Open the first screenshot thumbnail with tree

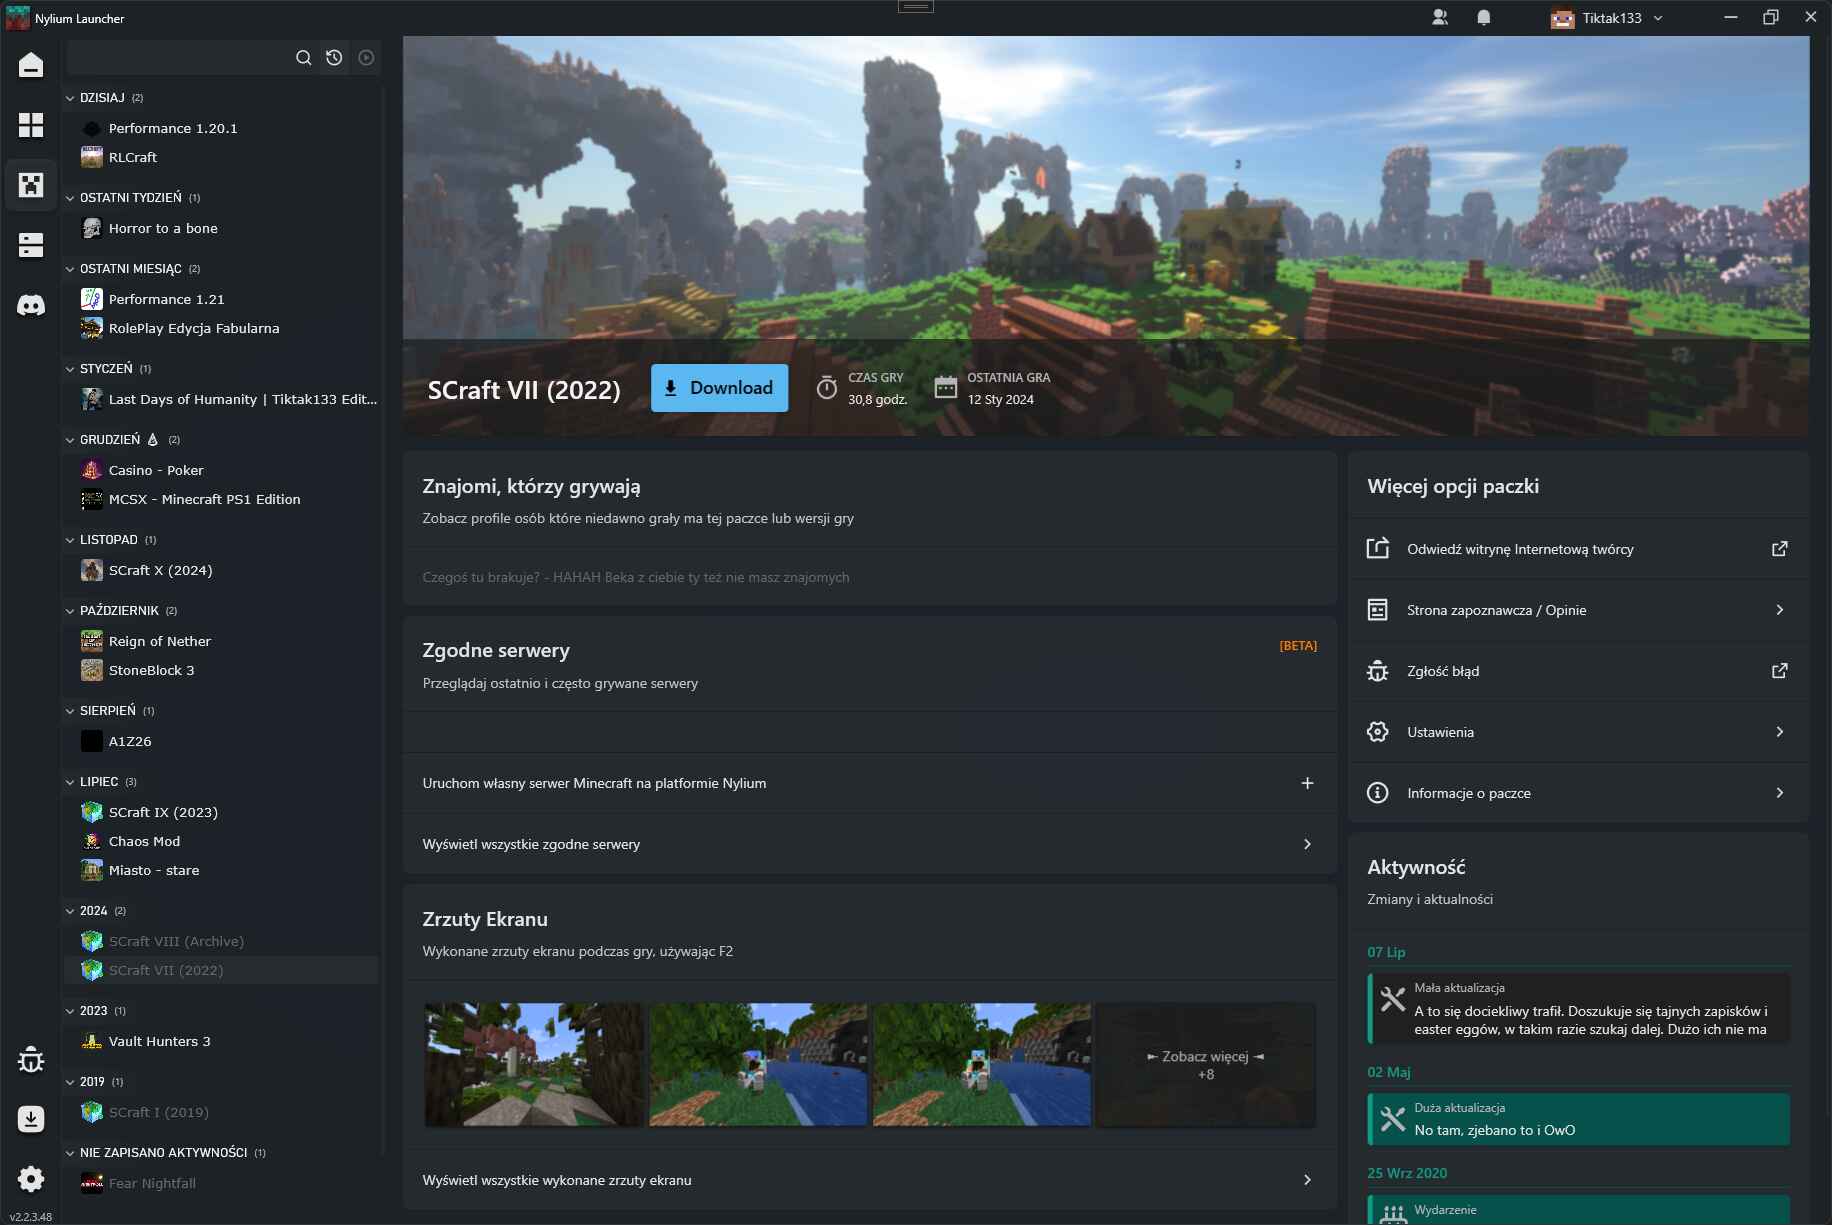tap(534, 1065)
